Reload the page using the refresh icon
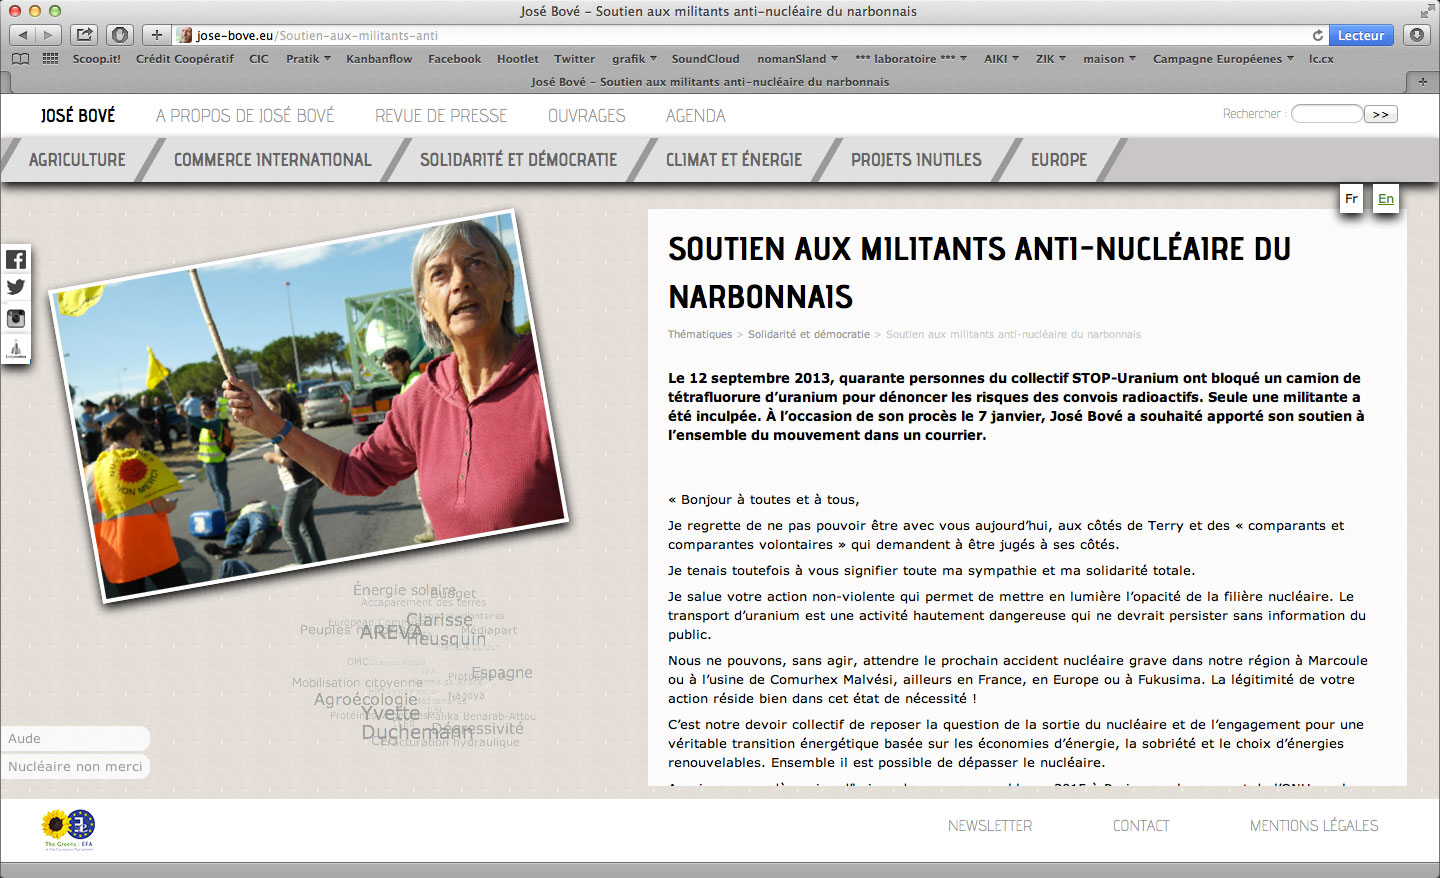The width and height of the screenshot is (1440, 878). coord(1318,35)
